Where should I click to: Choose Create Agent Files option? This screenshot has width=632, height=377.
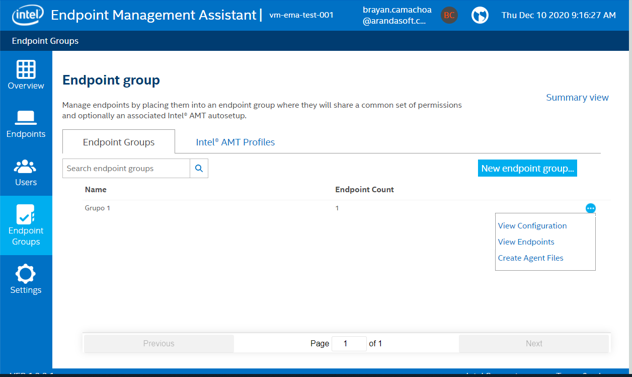[x=530, y=258]
